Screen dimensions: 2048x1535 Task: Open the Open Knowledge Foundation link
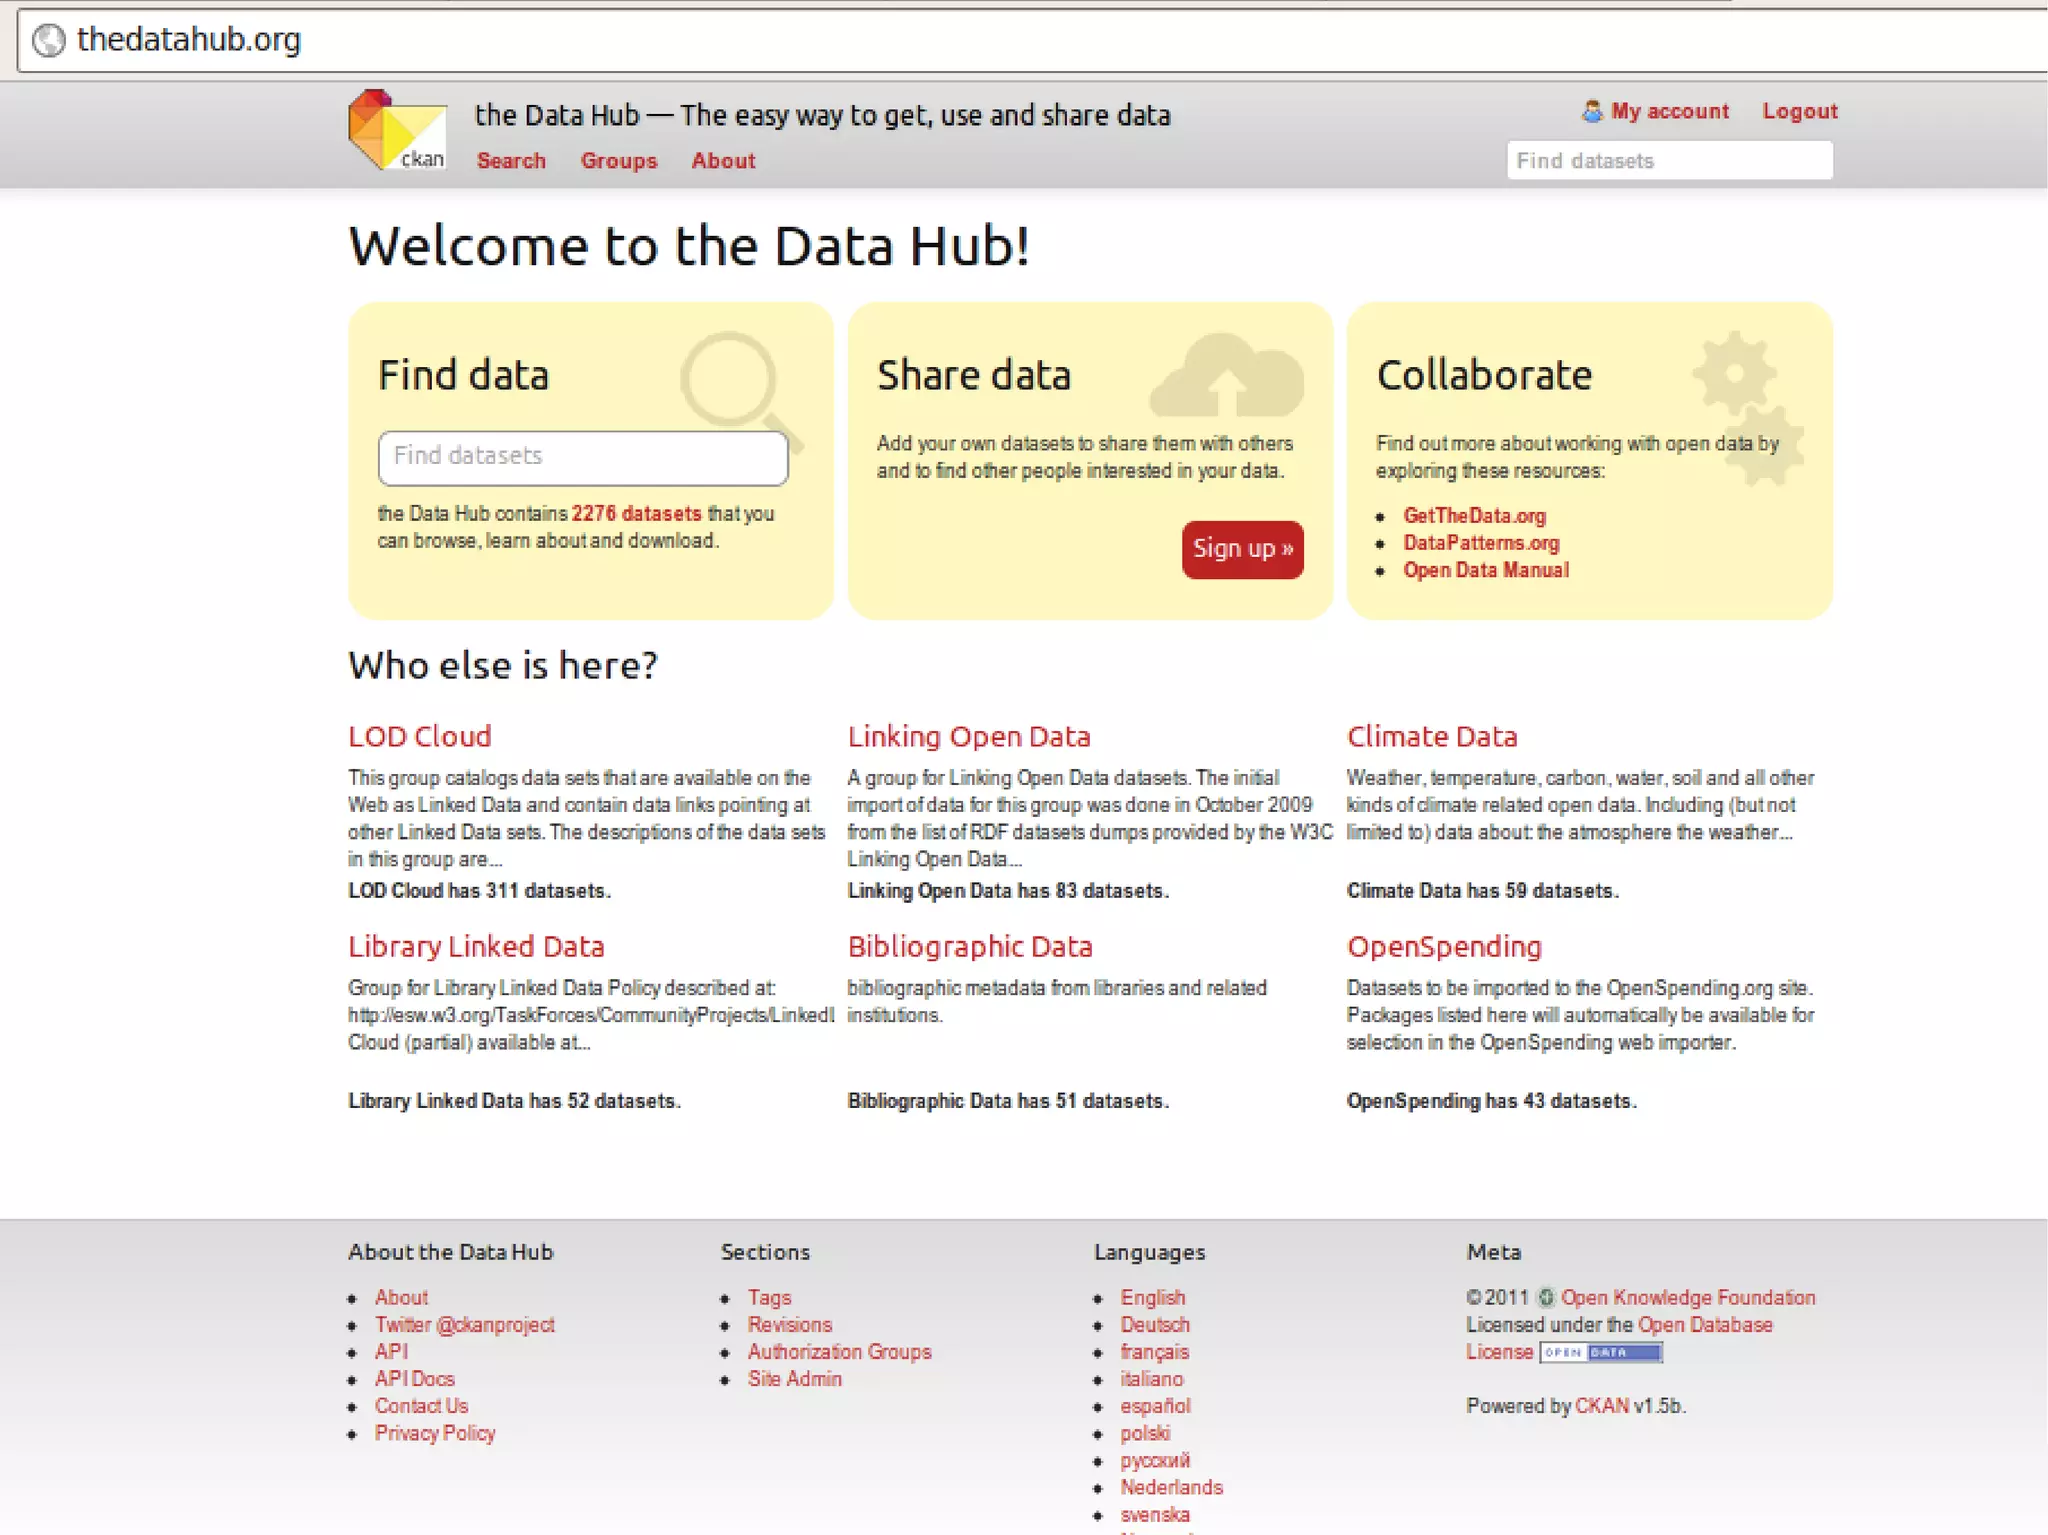click(1688, 1297)
